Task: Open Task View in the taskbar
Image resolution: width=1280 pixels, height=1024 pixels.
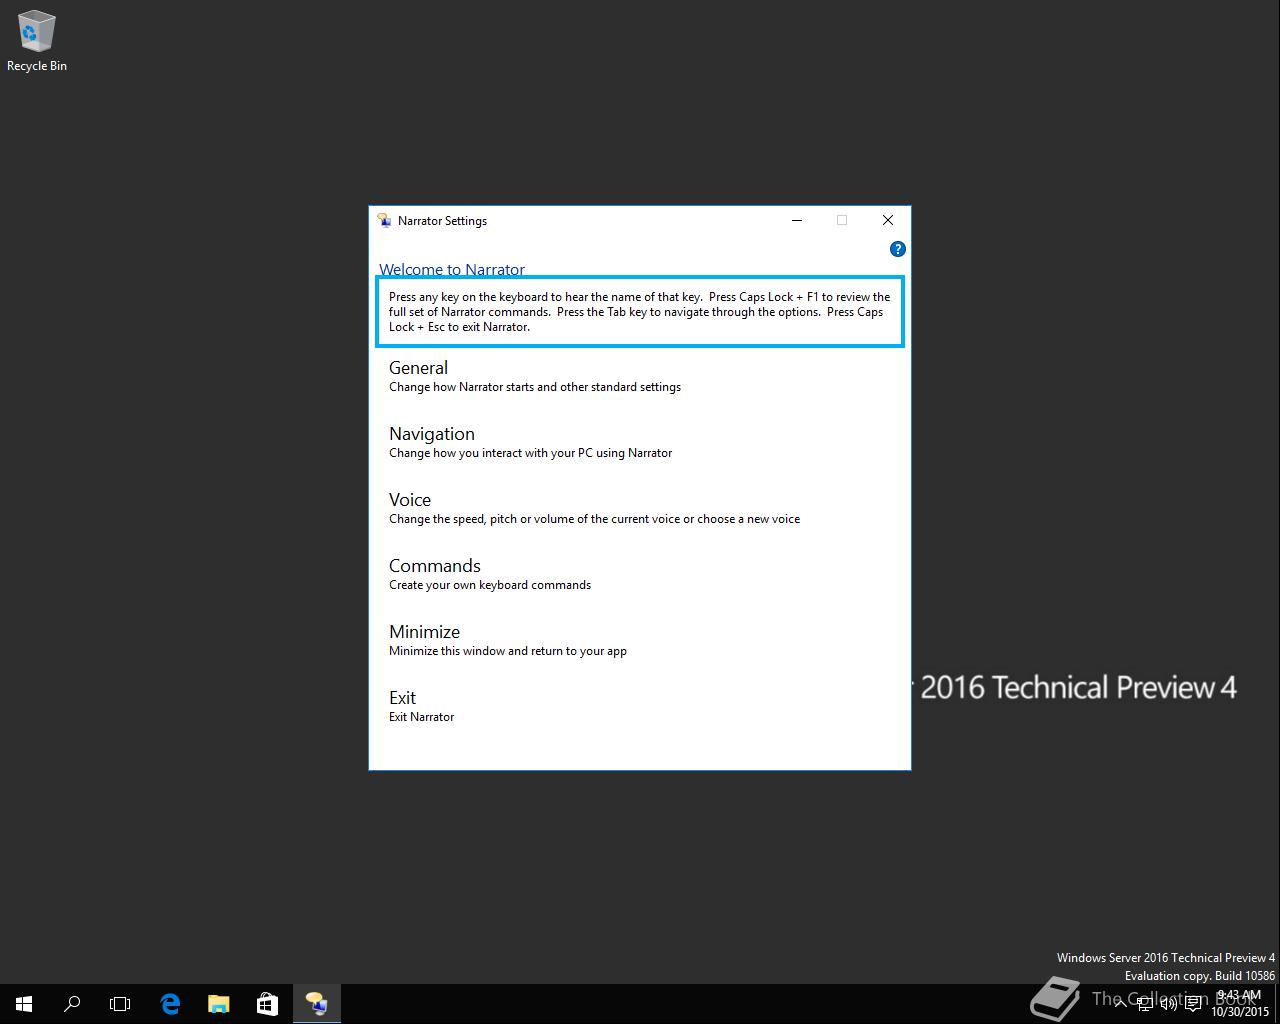Action: coord(120,1004)
